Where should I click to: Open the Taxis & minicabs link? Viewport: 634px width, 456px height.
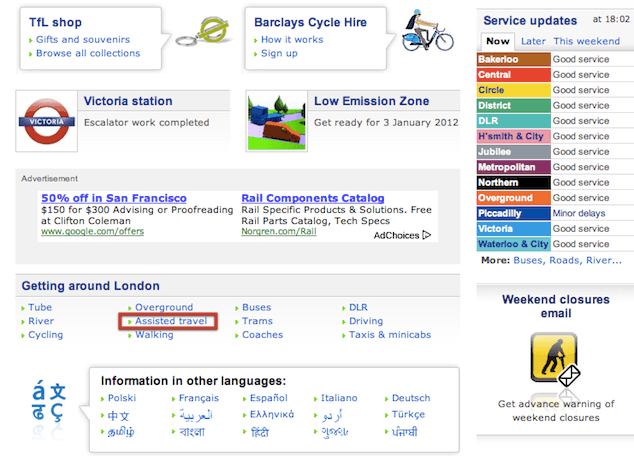tap(390, 335)
